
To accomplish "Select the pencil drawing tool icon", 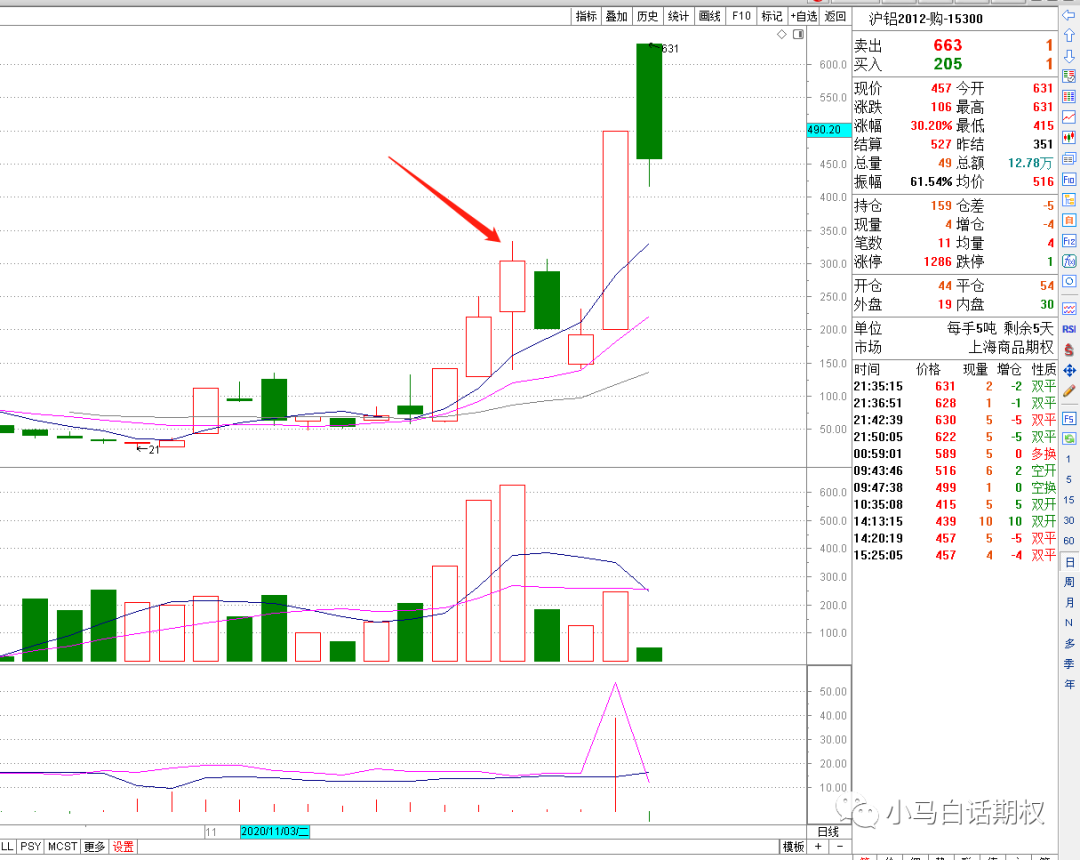I will pyautogui.click(x=1069, y=391).
